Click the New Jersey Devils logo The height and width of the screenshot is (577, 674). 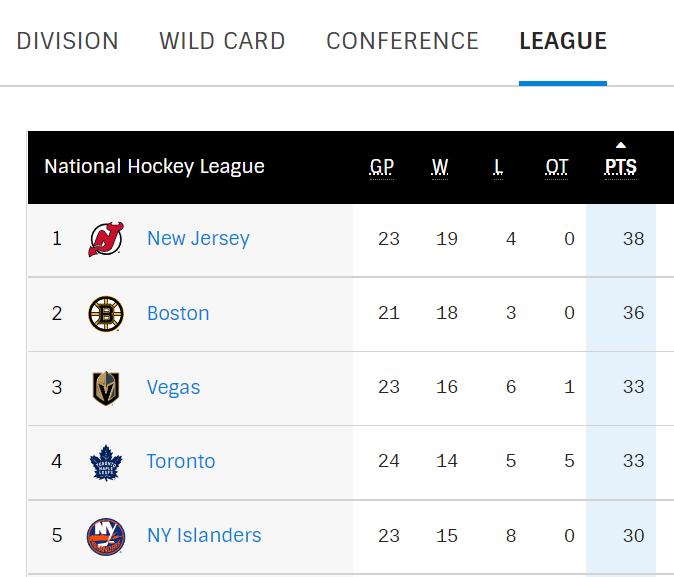[106, 239]
